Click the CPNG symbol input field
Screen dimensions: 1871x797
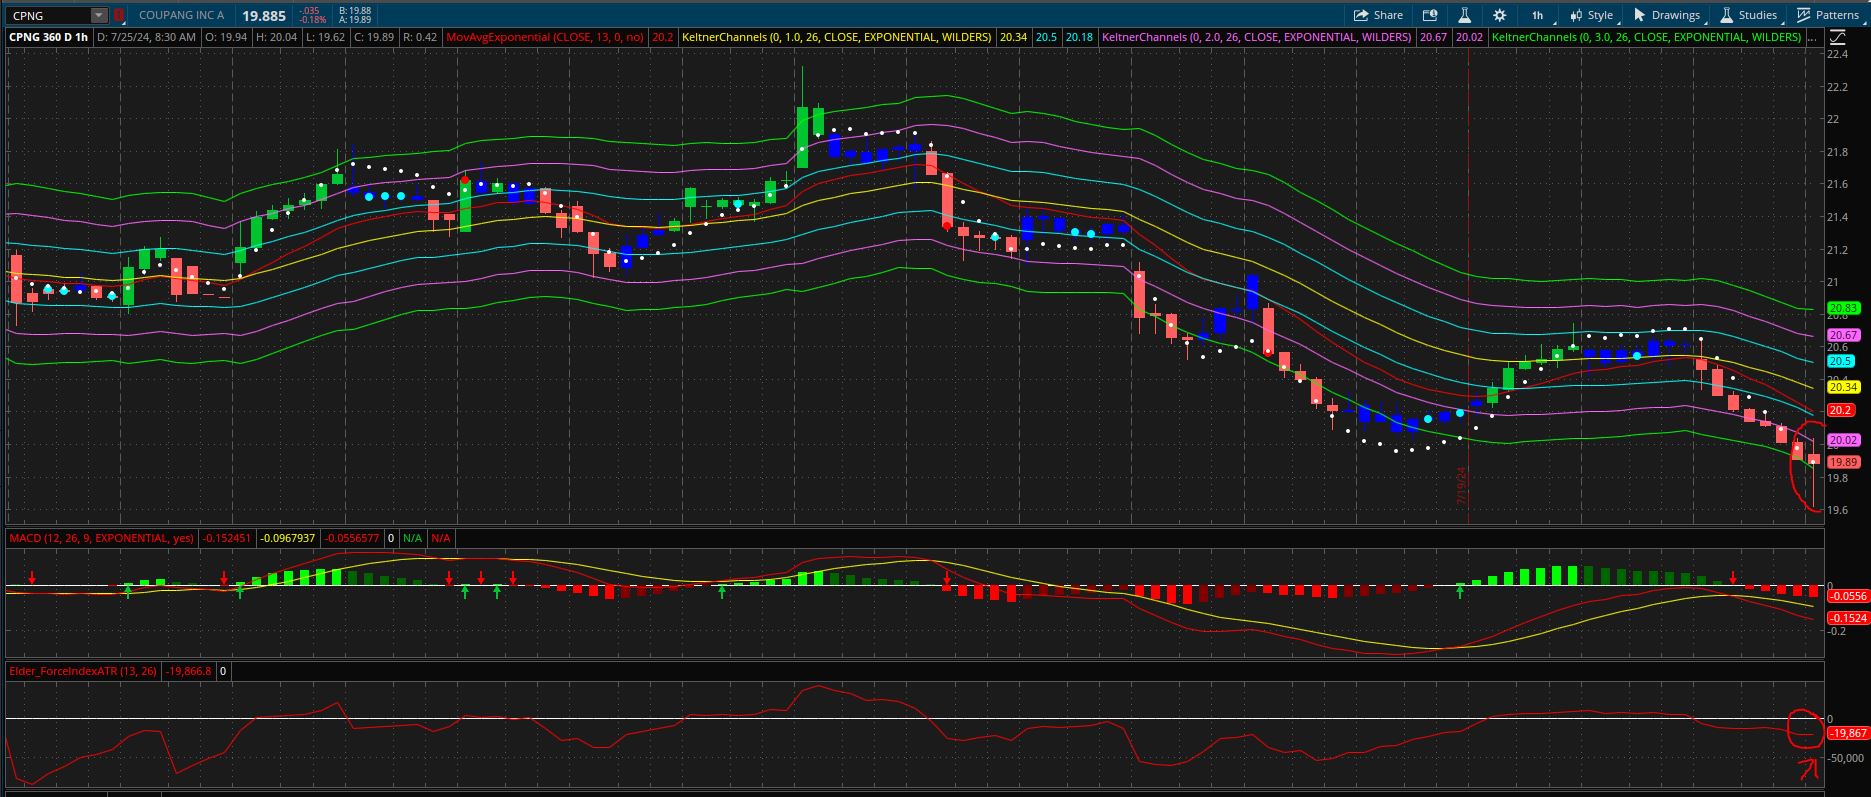click(48, 15)
